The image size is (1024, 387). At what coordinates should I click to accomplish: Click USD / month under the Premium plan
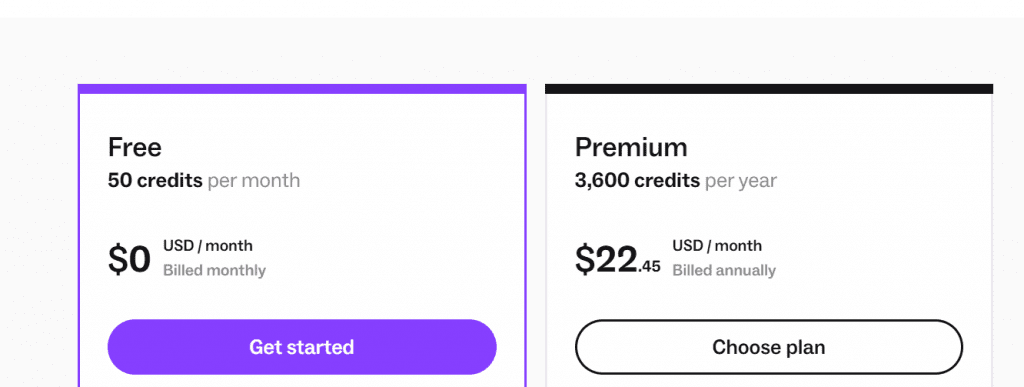pyautogui.click(x=717, y=246)
